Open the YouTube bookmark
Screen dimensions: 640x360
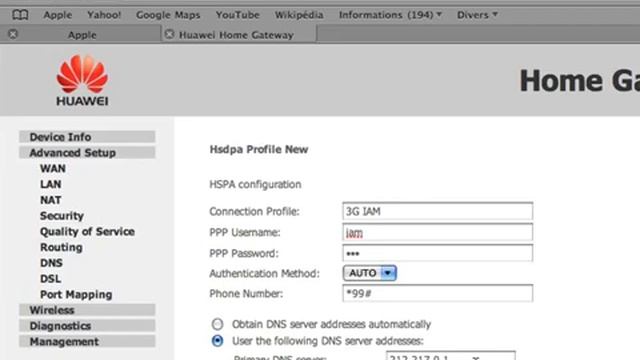238,15
